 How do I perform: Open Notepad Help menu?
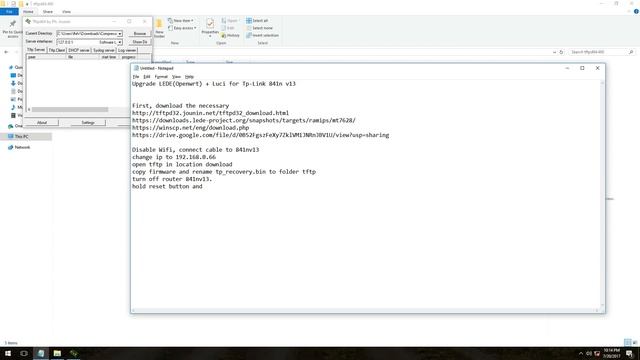point(189,77)
